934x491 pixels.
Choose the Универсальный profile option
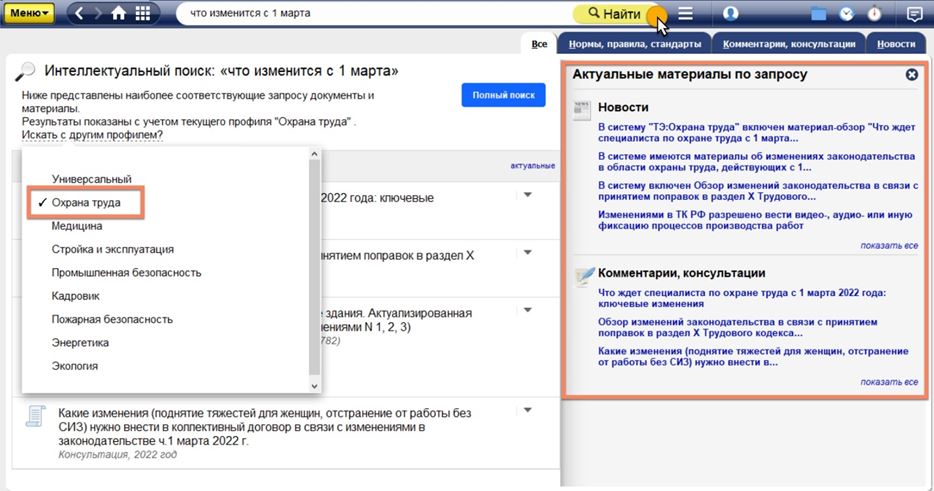point(92,179)
